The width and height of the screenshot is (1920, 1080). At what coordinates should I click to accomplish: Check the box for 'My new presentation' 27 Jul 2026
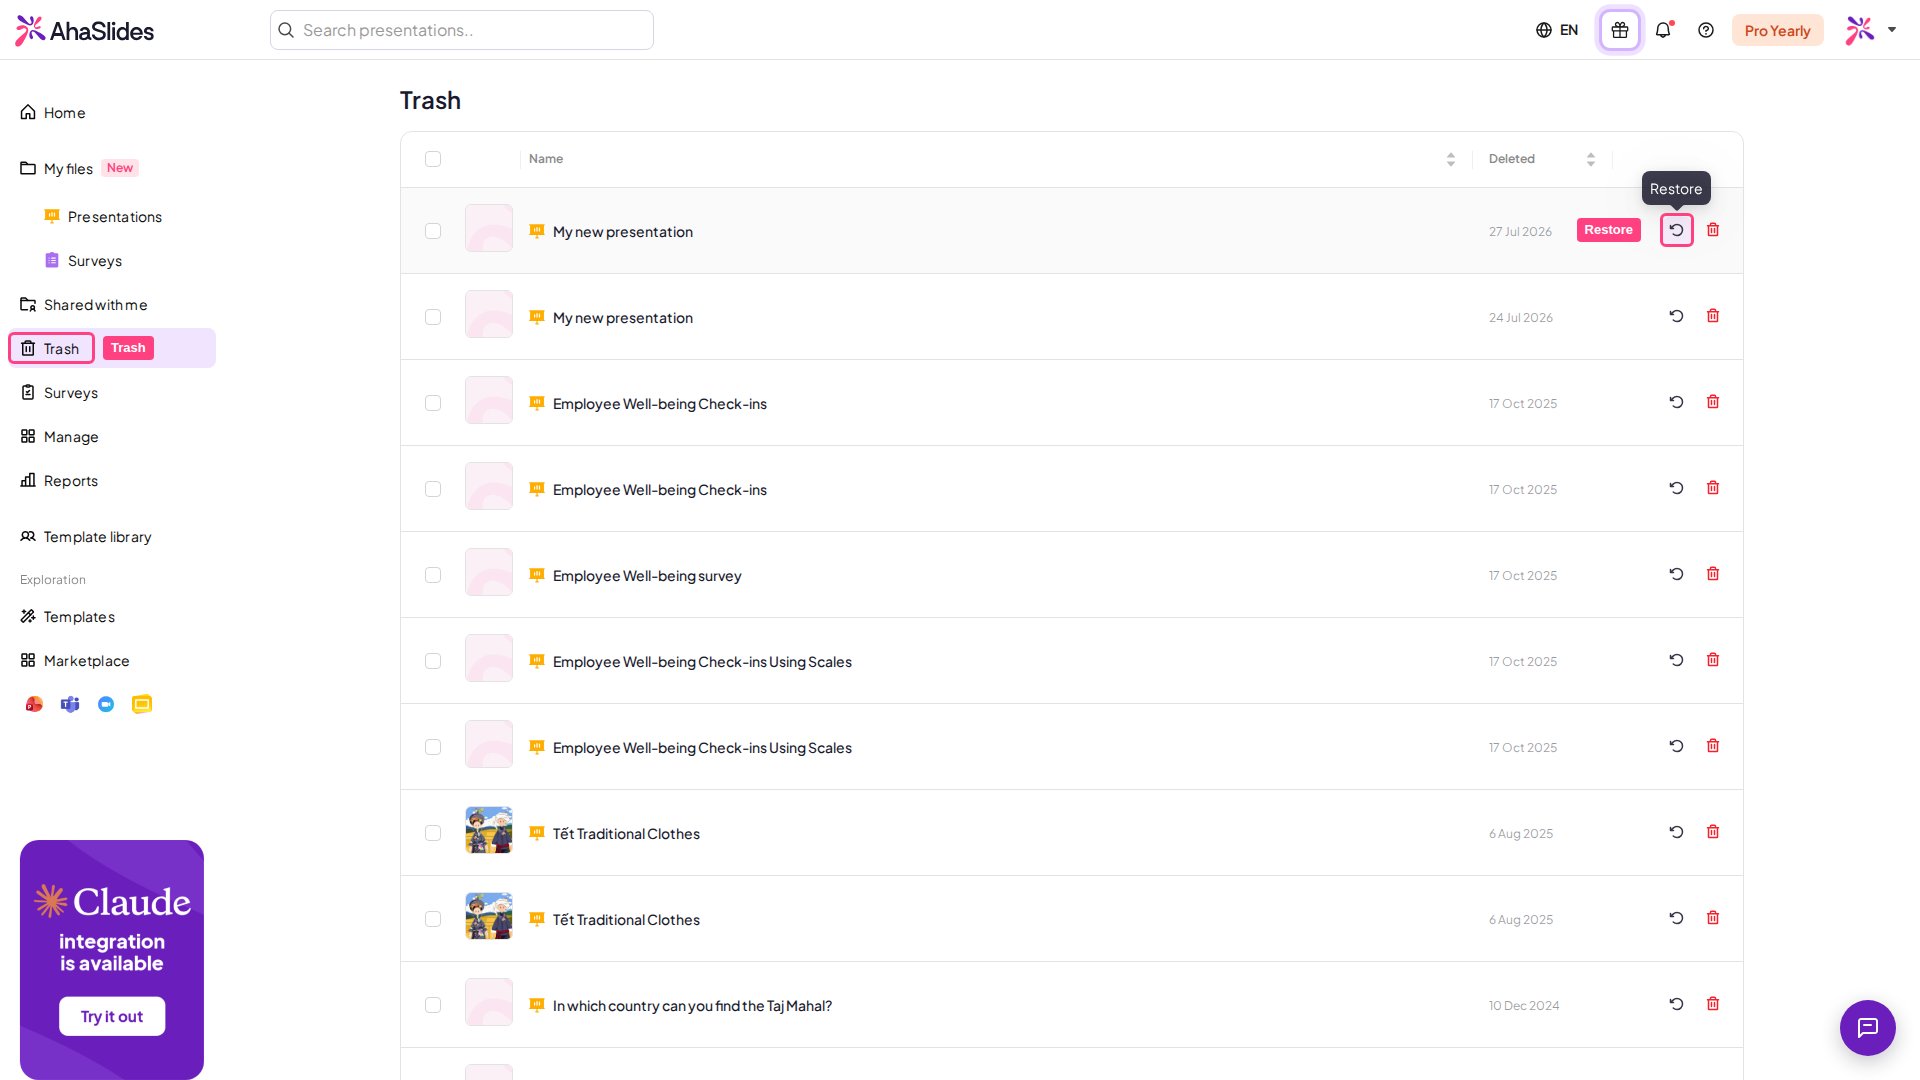point(433,231)
